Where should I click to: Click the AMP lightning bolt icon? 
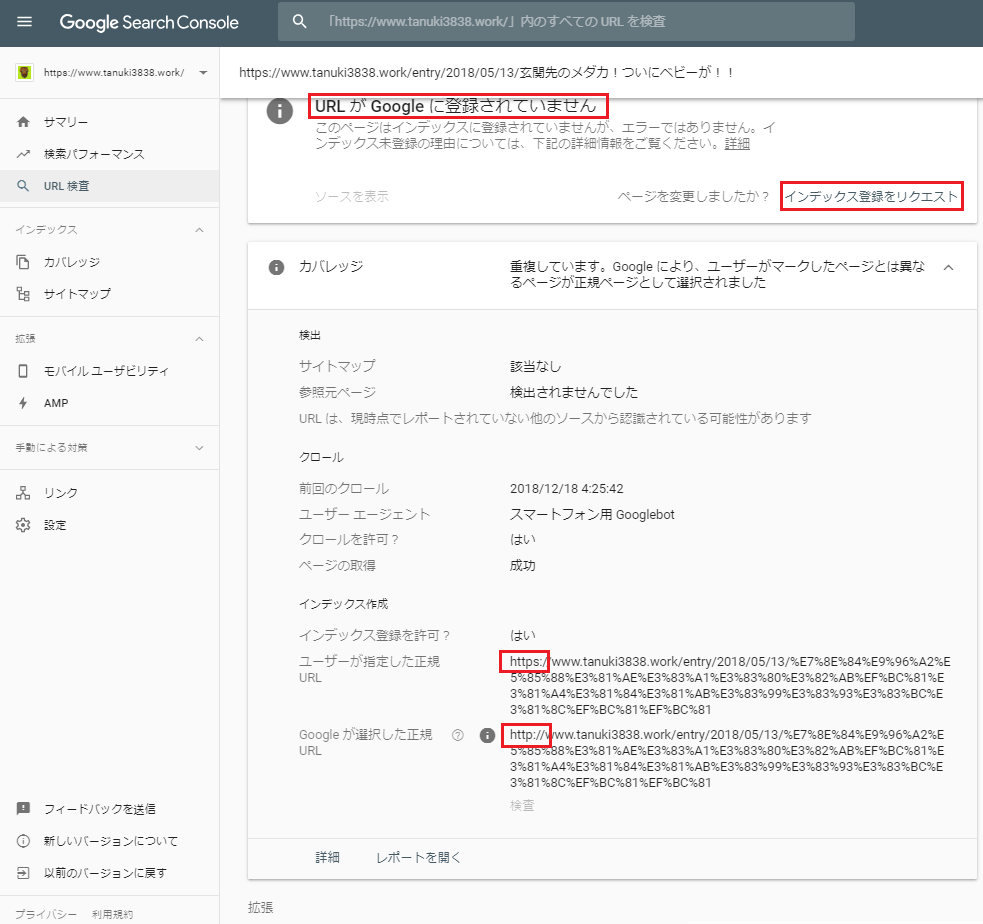pyautogui.click(x=23, y=403)
